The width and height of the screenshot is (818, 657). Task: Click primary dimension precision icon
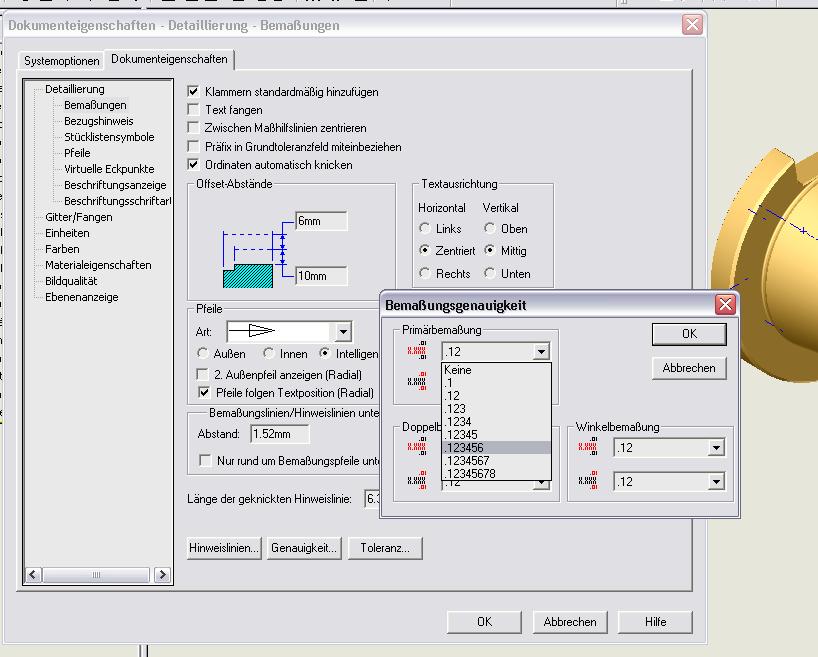point(417,351)
